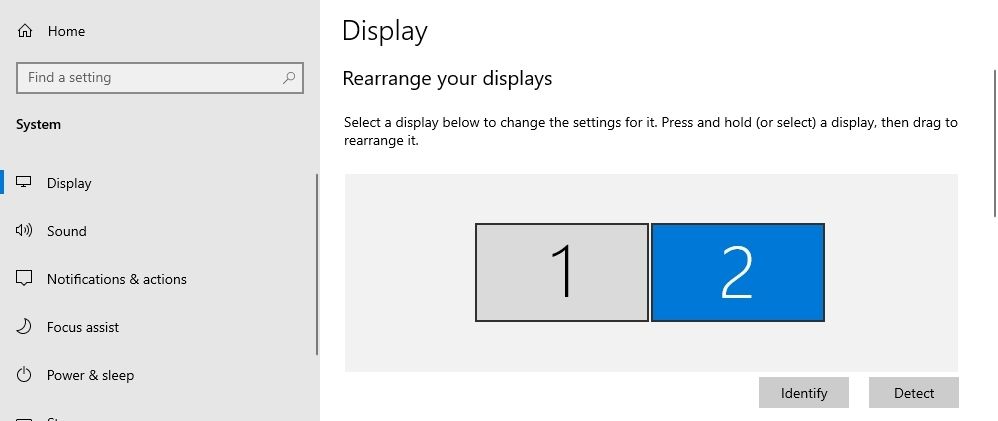Click the Home house icon
Image resolution: width=998 pixels, height=421 pixels.
pos(25,31)
